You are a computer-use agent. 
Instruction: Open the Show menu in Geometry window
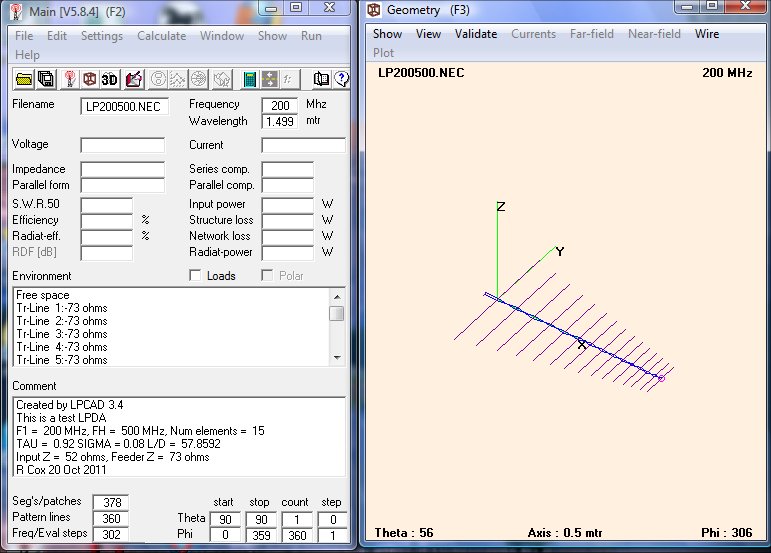click(x=387, y=34)
